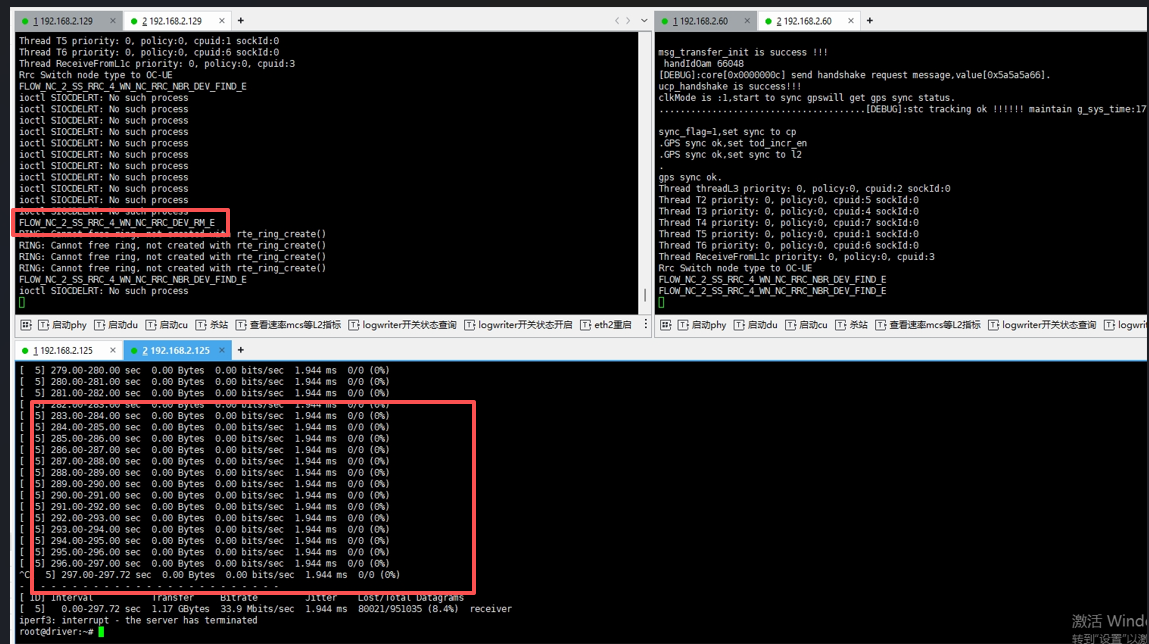
Task: Open quick command set icon in right pane
Action: pyautogui.click(x=665, y=325)
